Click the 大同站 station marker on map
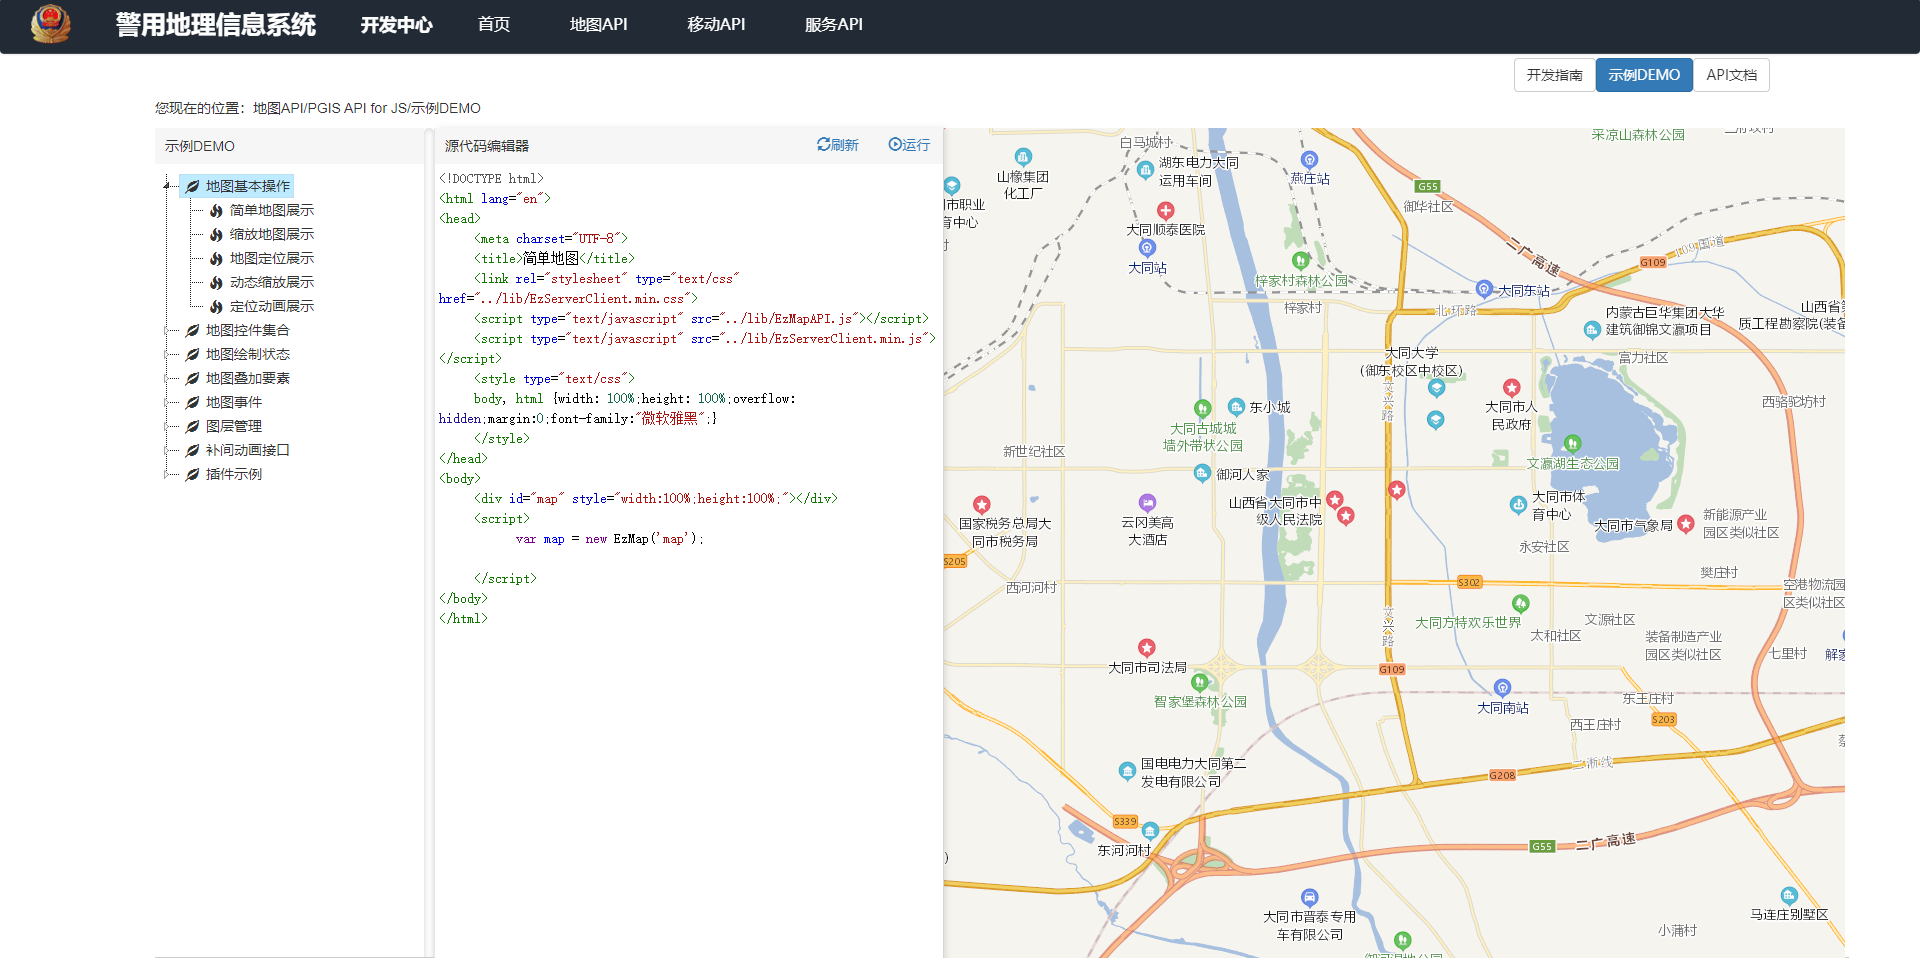Screen dimensions: 1920x960 pos(1147,247)
